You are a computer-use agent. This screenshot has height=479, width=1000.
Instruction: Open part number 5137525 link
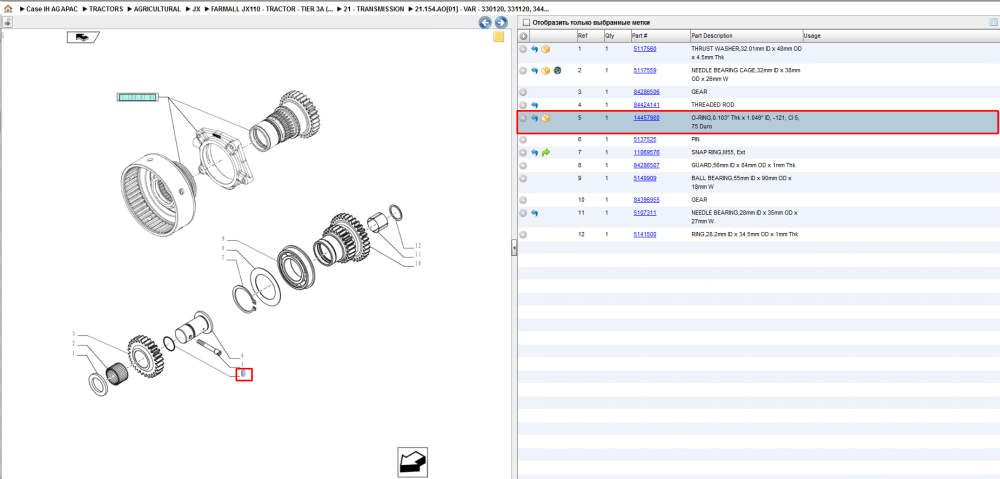point(645,139)
